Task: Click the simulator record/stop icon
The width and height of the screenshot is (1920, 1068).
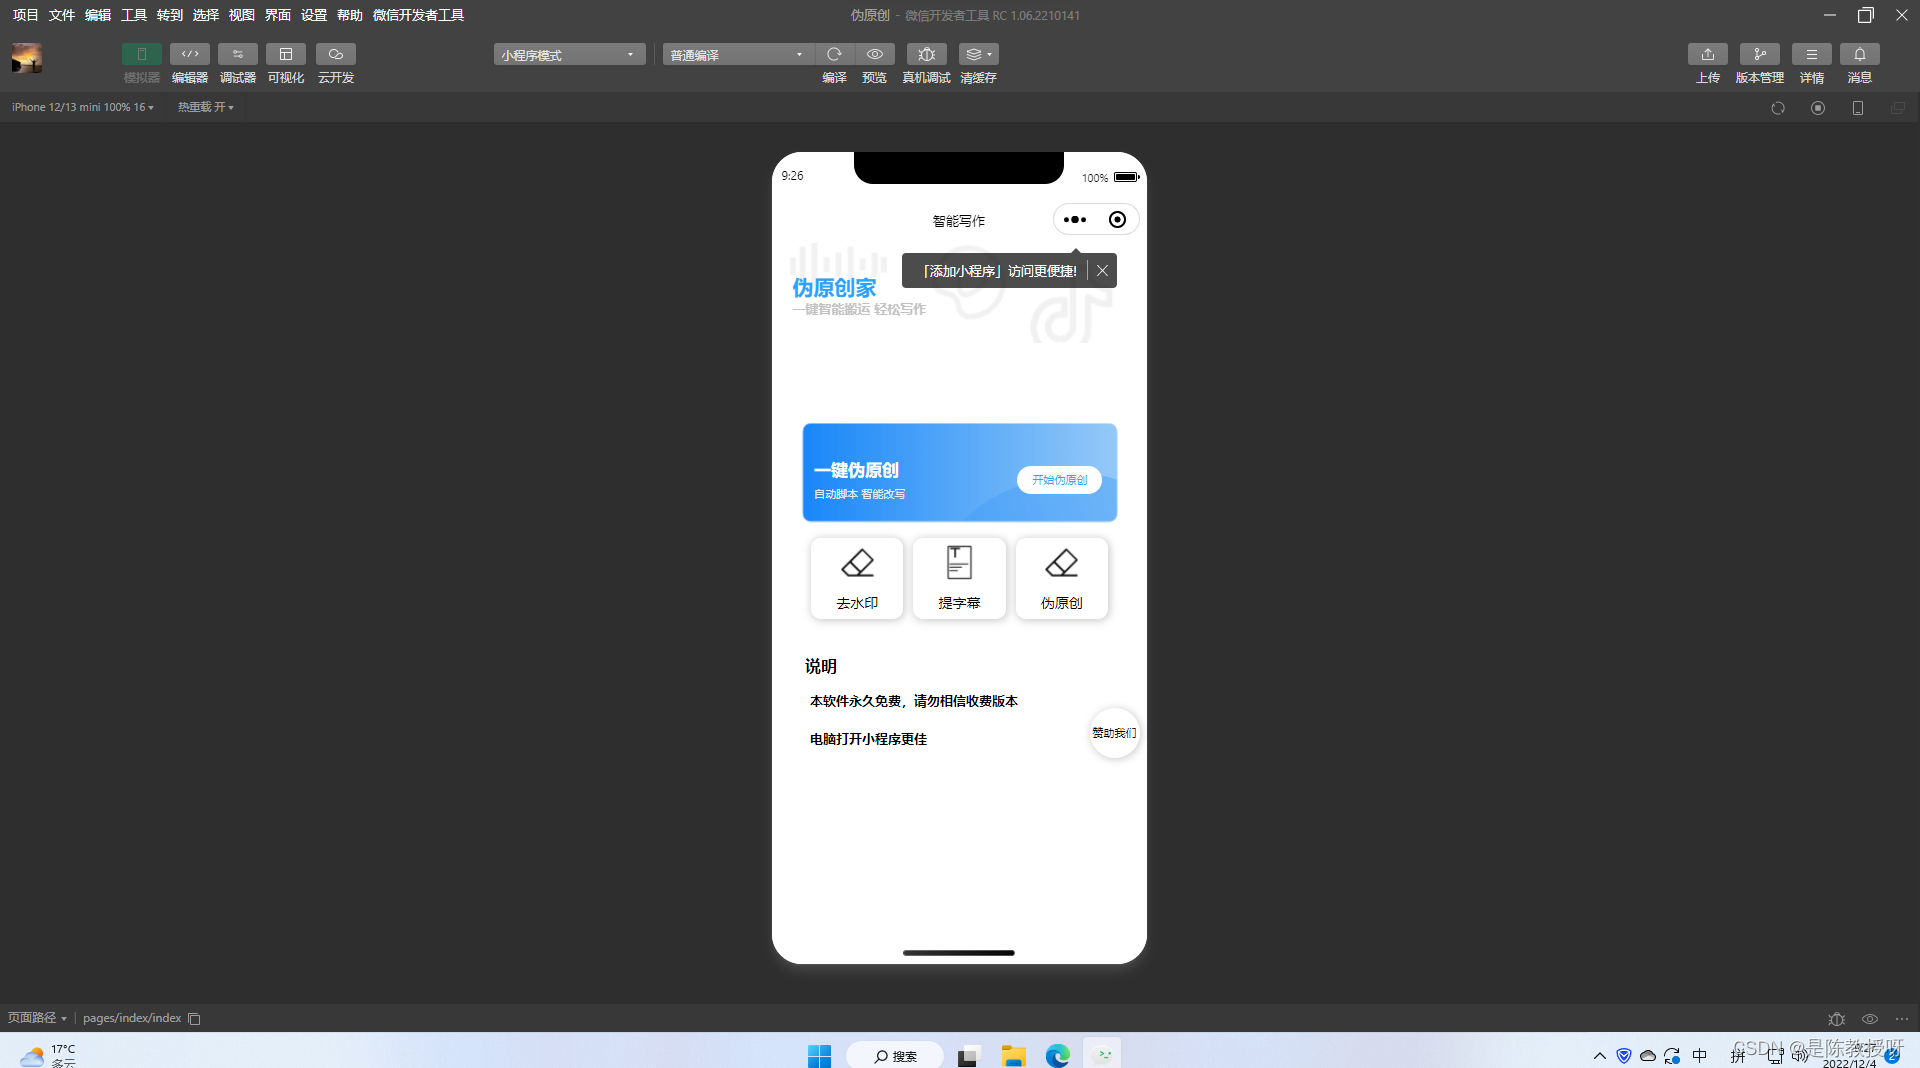Action: 1818,108
